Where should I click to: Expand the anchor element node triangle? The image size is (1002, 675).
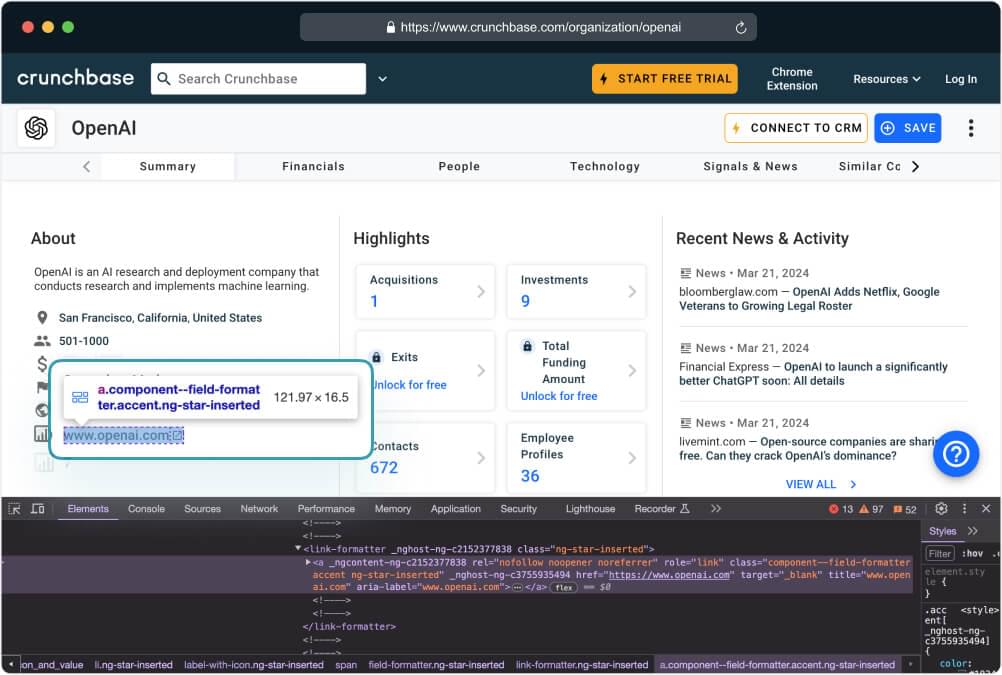307,563
